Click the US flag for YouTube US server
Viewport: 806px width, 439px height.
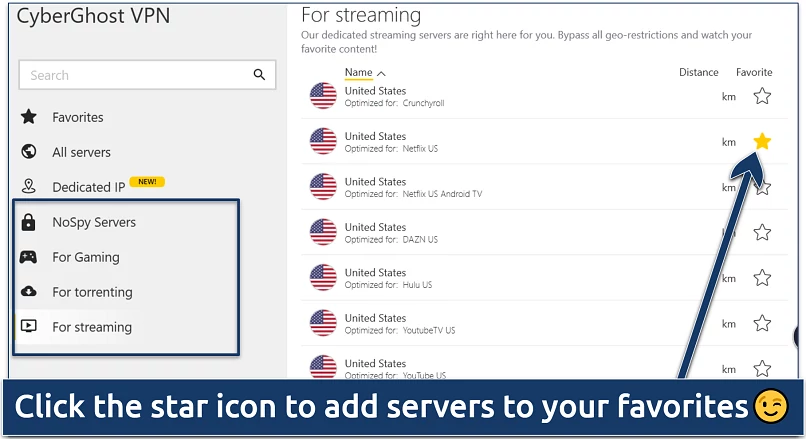(x=323, y=367)
